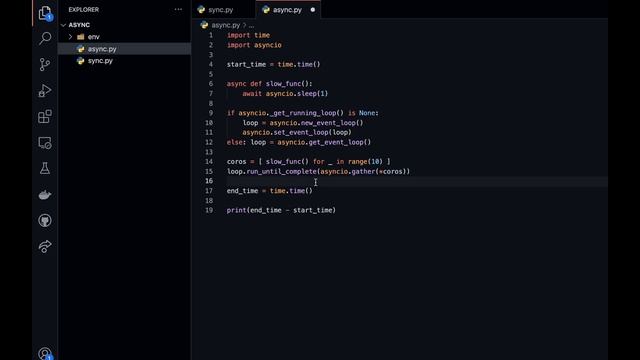This screenshot has height=360, width=640.
Task: Click line number 16 in gutter
Action: pyautogui.click(x=209, y=181)
